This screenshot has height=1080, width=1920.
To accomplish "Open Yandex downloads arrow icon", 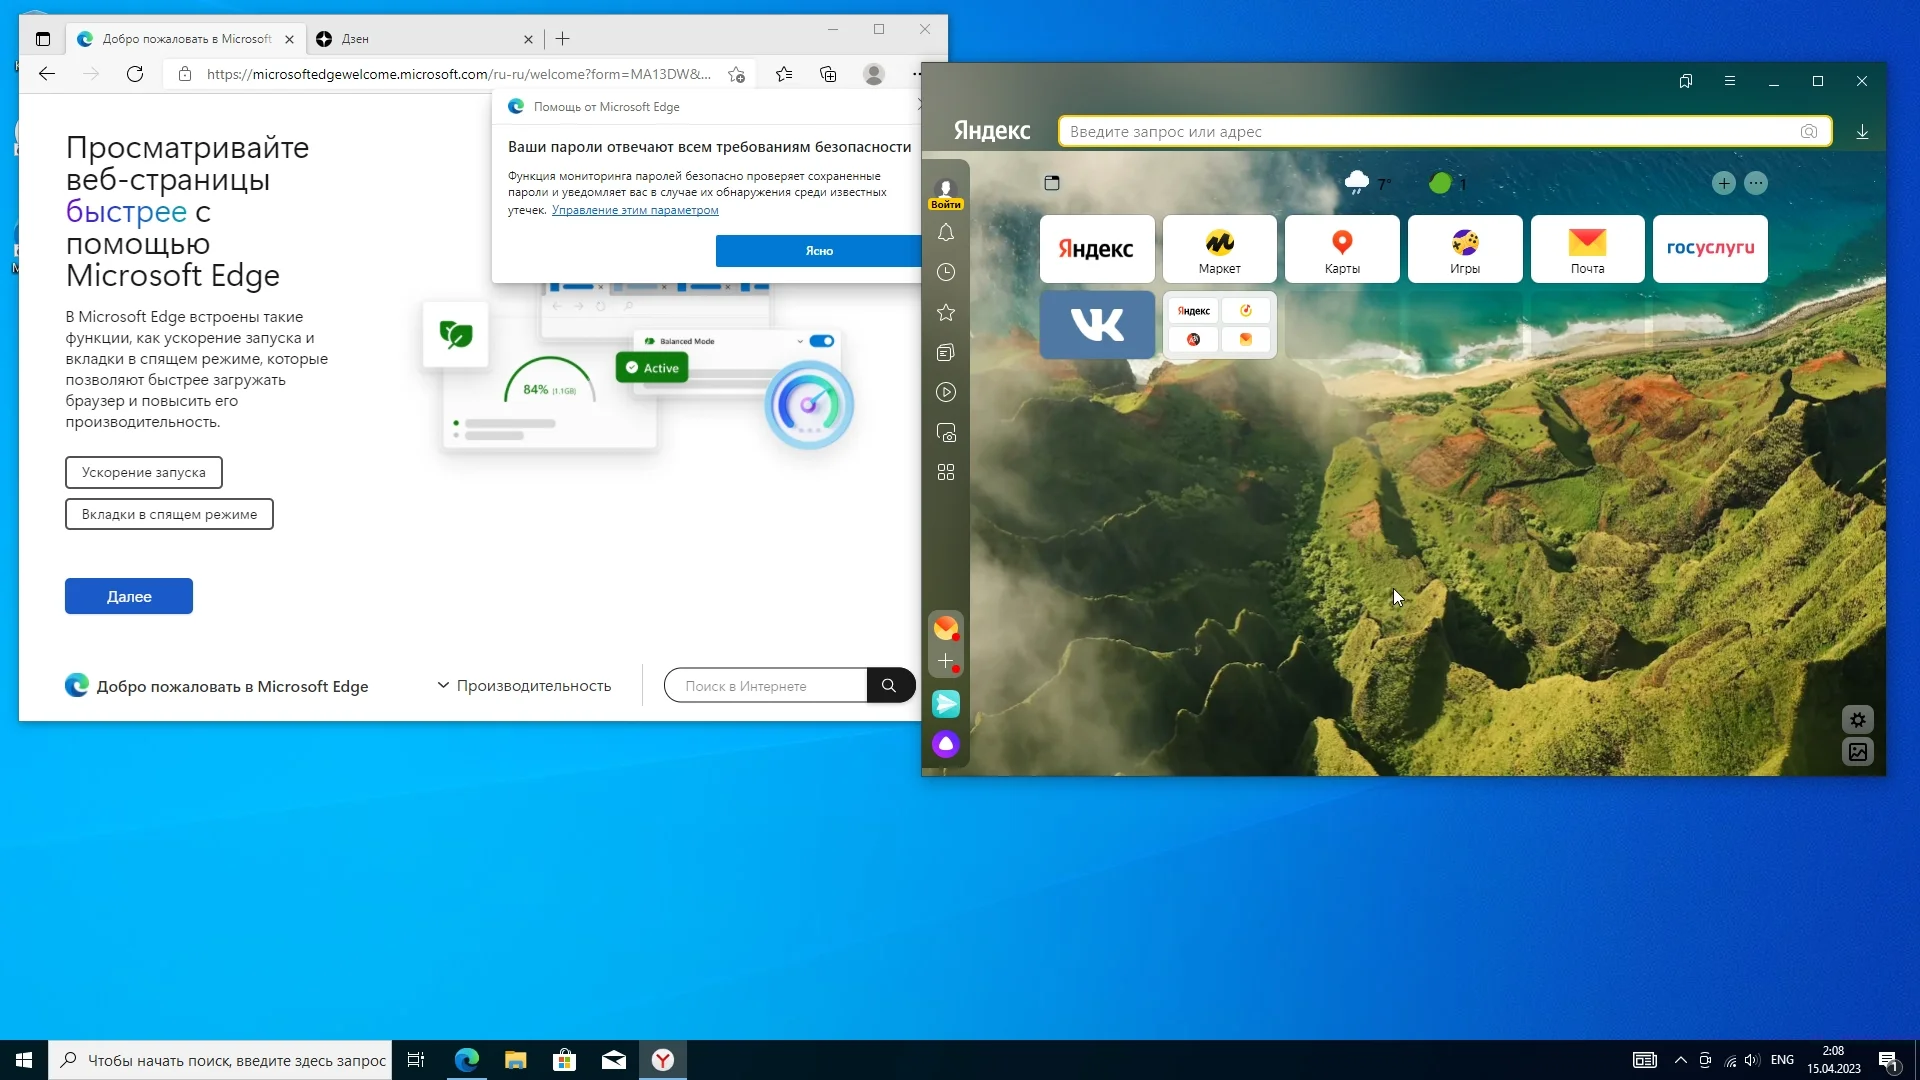I will pos(1862,132).
